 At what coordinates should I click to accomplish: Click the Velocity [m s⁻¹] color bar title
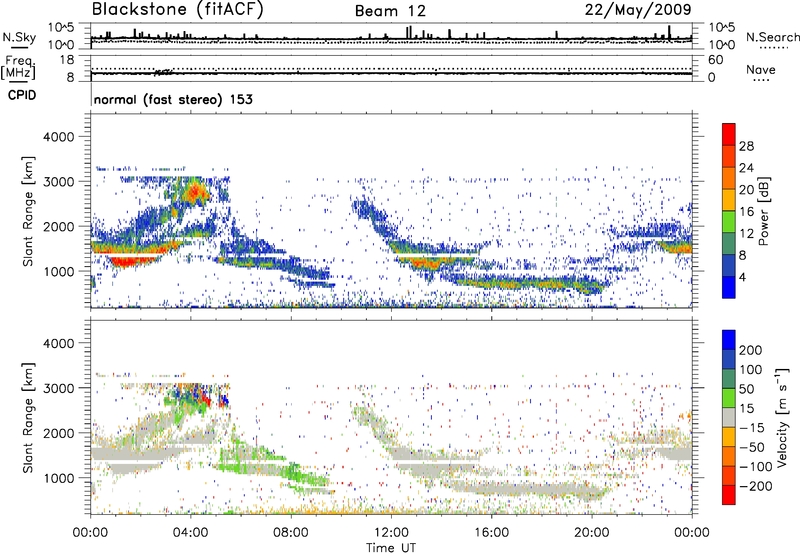point(781,417)
